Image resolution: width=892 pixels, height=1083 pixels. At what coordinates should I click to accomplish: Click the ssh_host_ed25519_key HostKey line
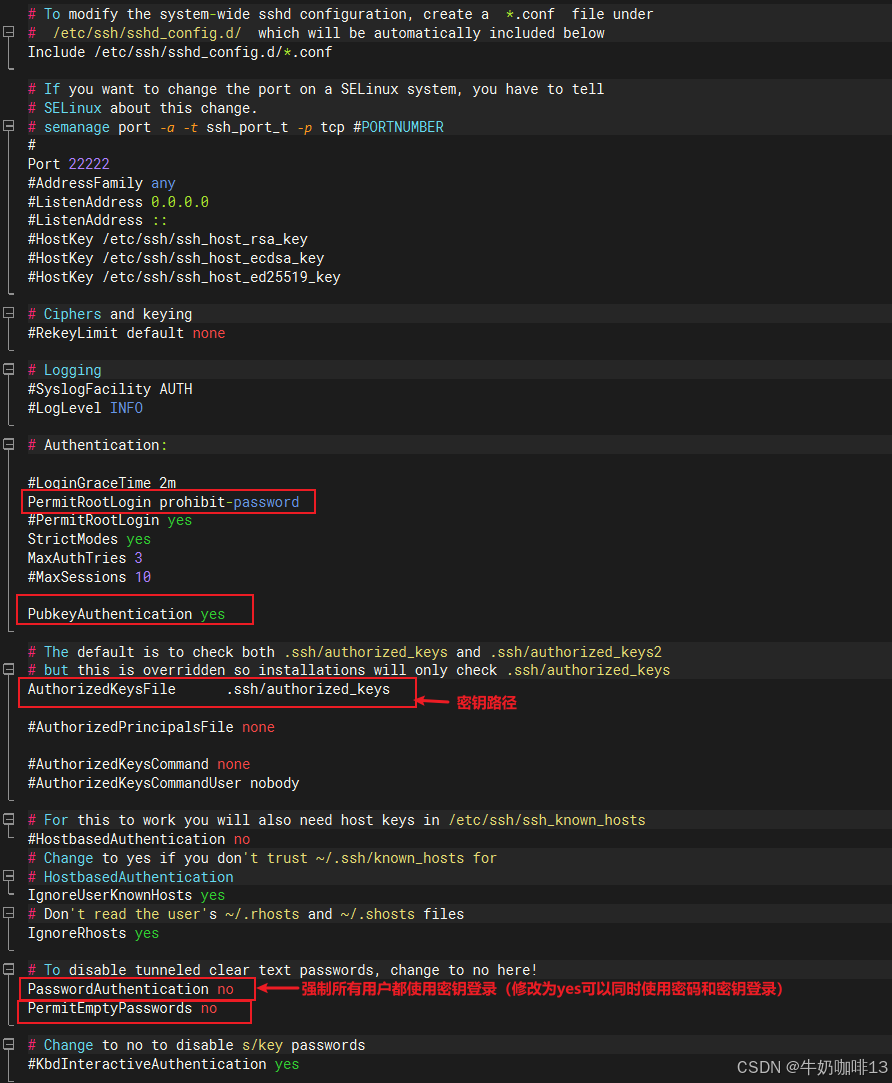[x=184, y=277]
